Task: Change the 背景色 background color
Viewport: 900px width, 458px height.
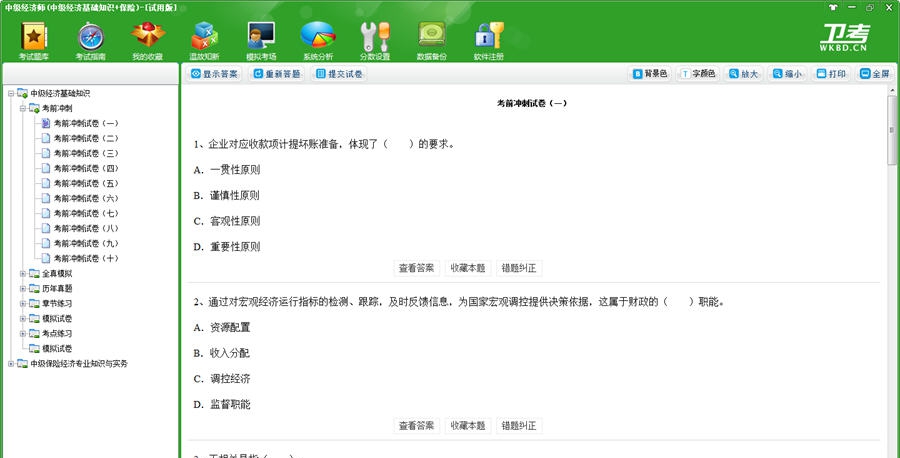Action: tap(650, 74)
